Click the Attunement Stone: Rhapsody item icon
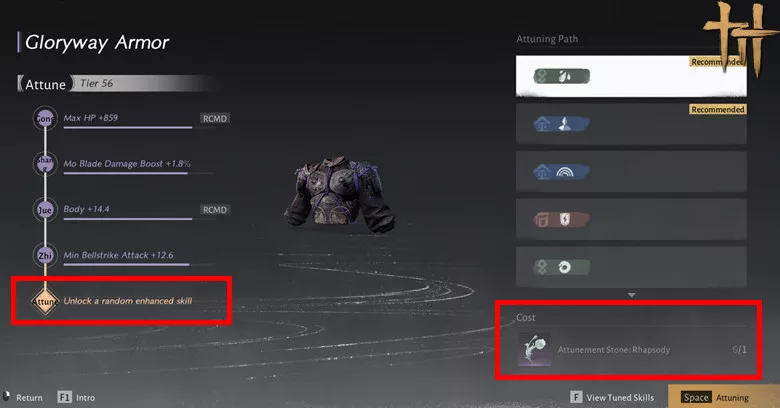 point(534,349)
